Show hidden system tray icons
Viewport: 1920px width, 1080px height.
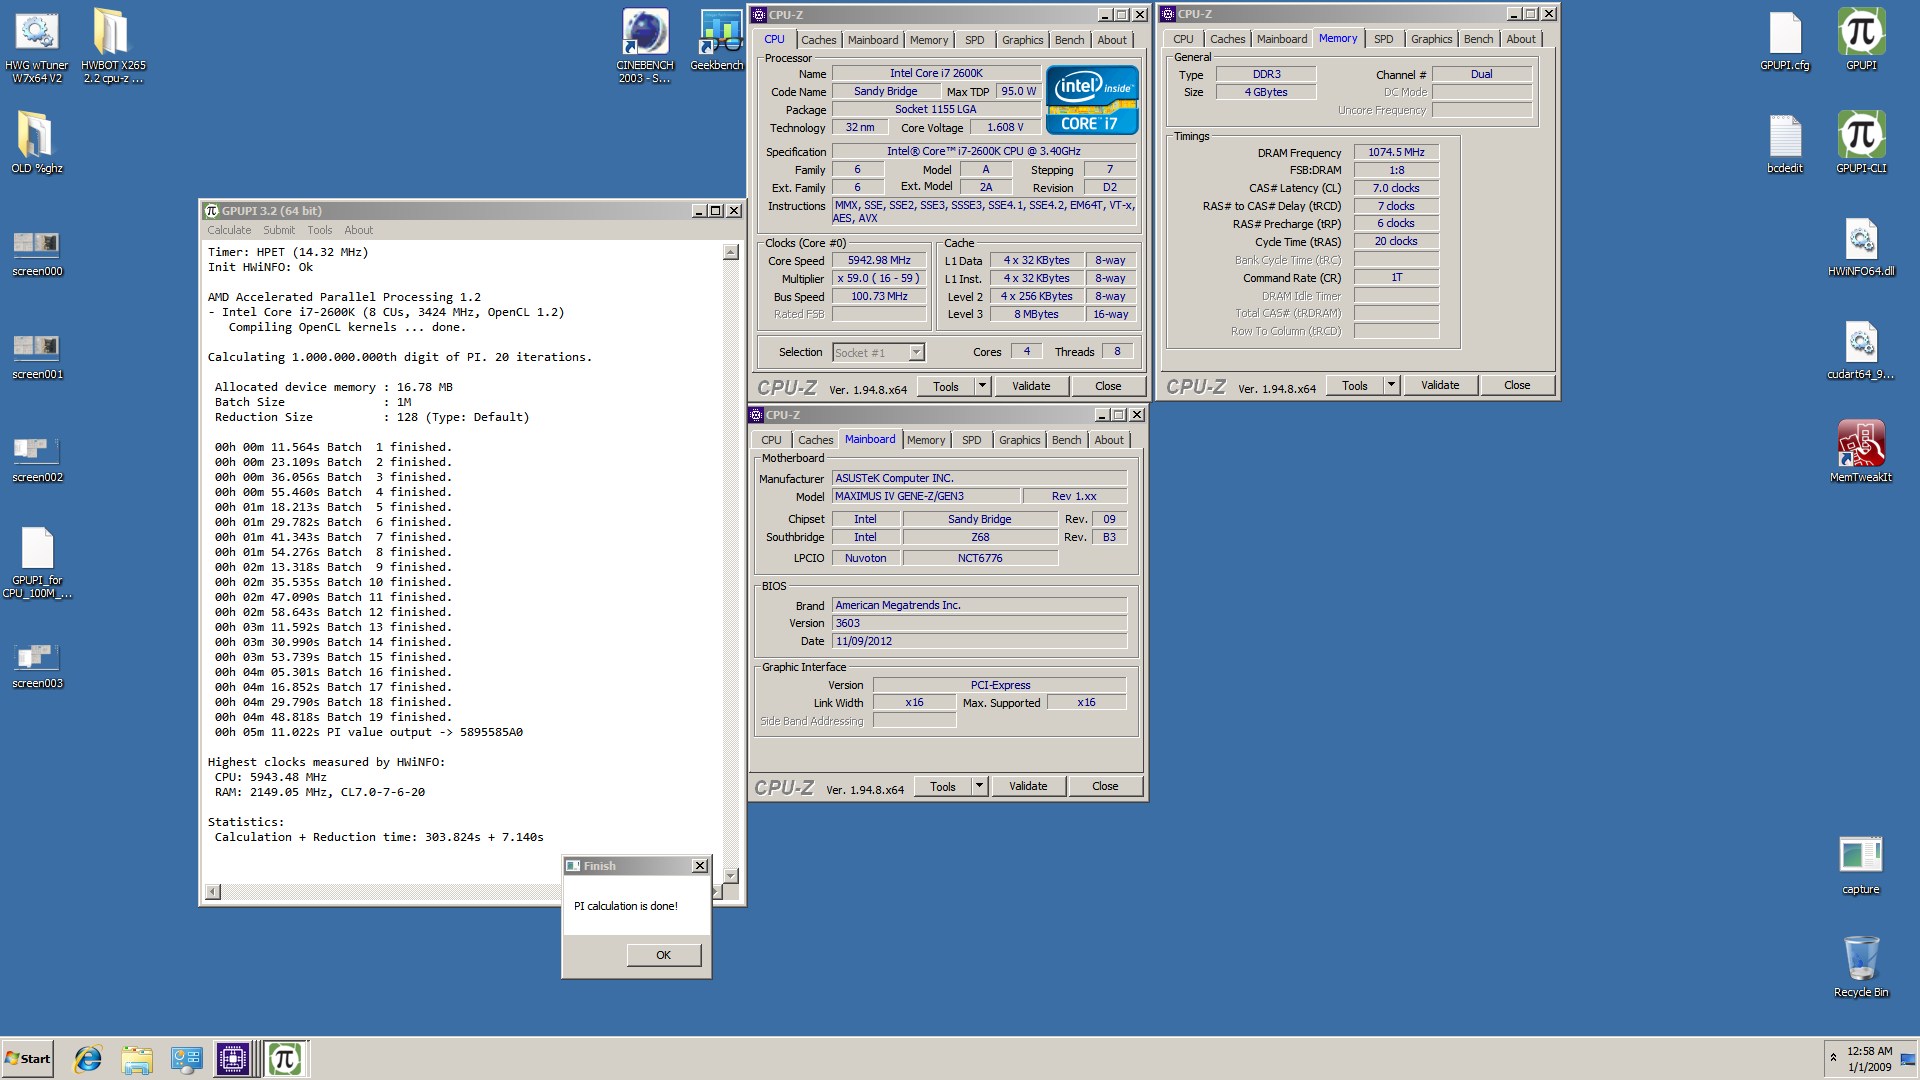[x=1833, y=1058]
